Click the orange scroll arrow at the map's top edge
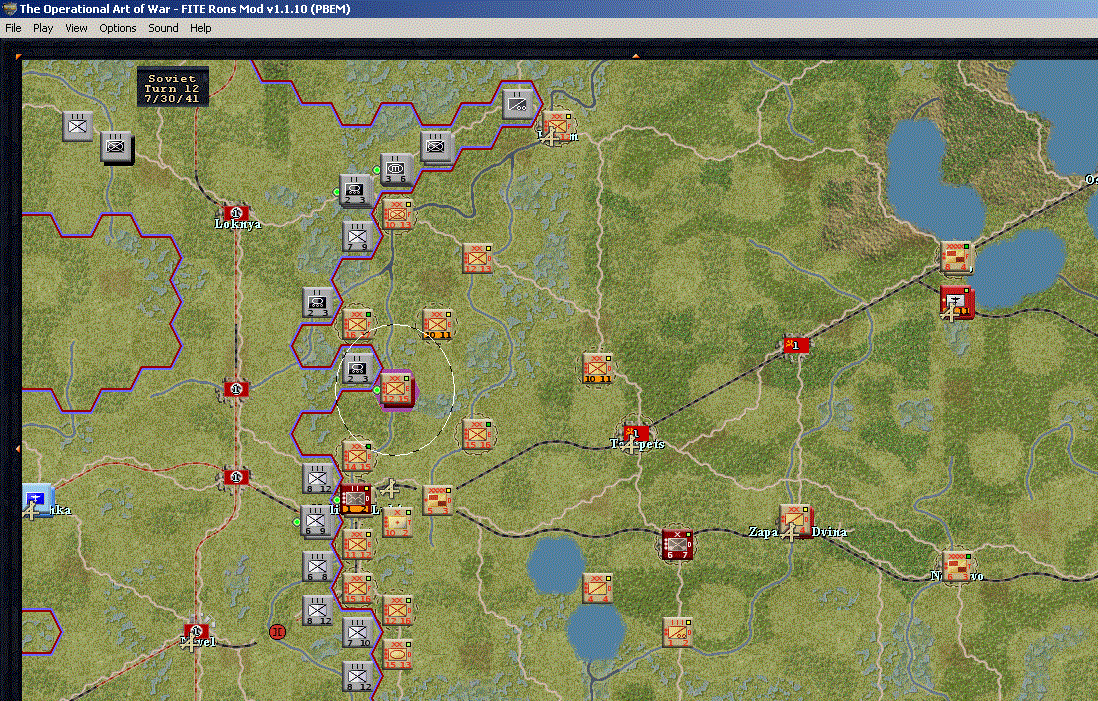This screenshot has width=1098, height=701. pyautogui.click(x=636, y=55)
